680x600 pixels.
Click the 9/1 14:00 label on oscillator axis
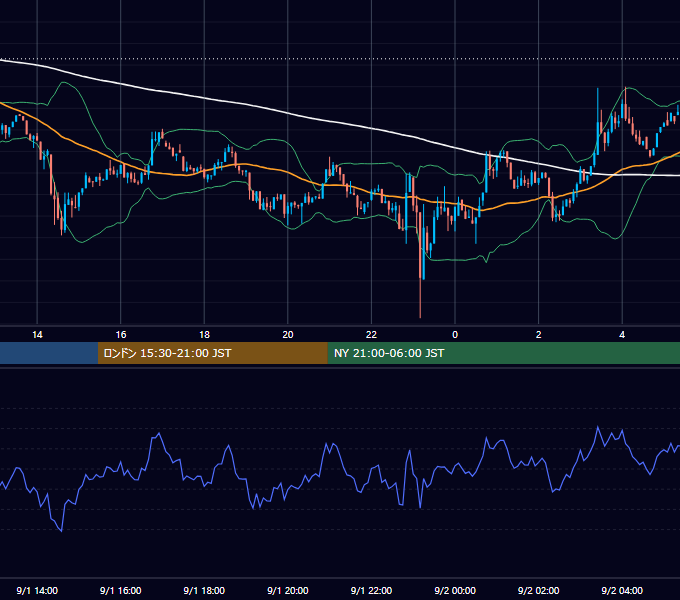point(37,590)
